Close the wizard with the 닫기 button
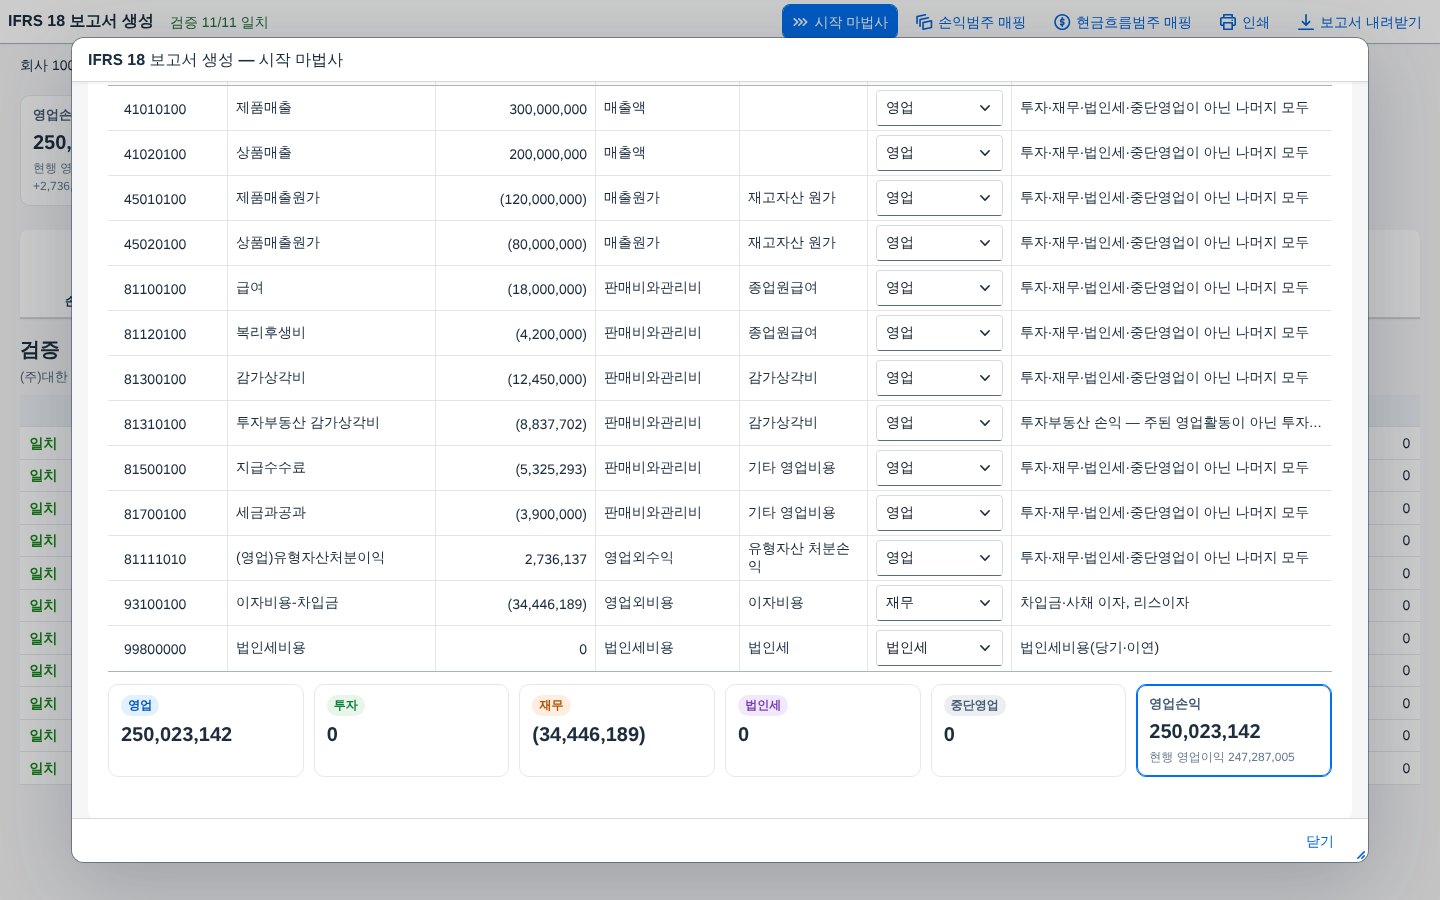The image size is (1440, 900). coord(1320,841)
